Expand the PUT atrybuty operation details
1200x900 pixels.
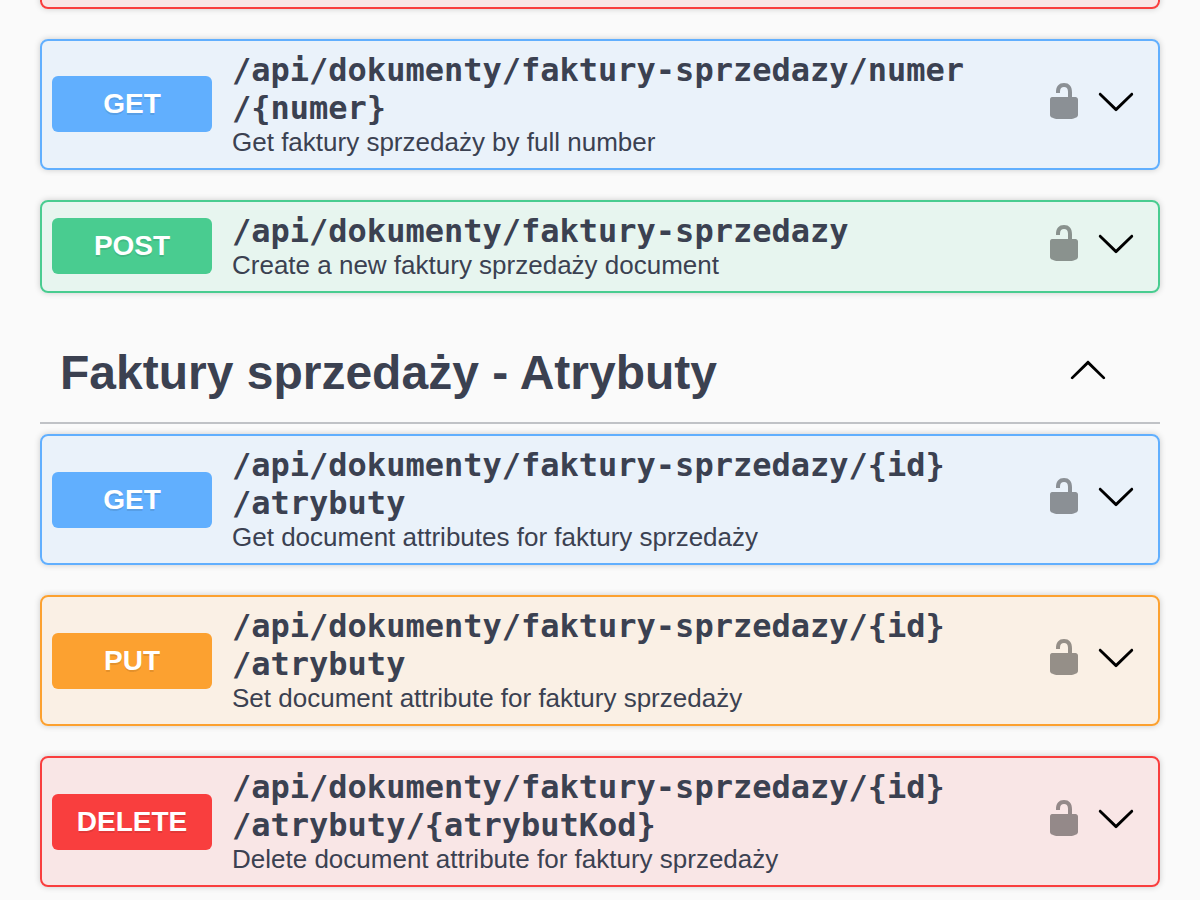pos(1117,657)
